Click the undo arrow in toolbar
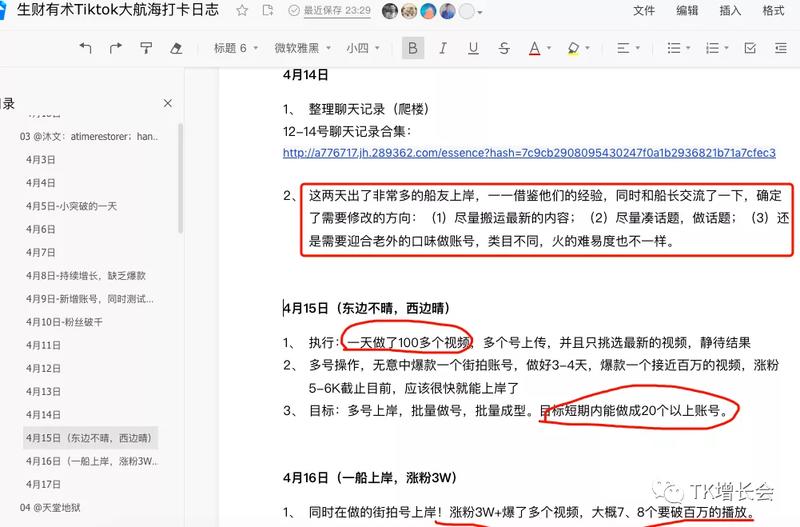 [85, 48]
